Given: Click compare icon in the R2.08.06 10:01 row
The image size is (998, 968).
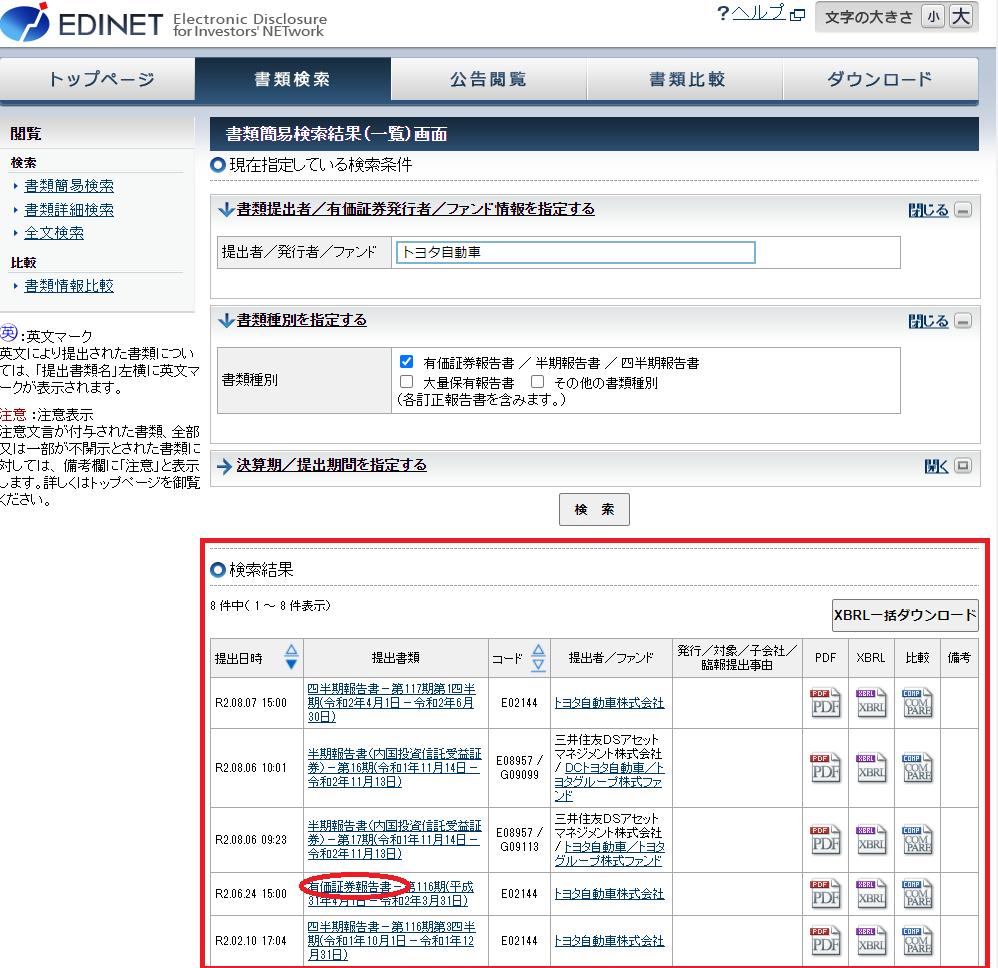Looking at the screenshot, I should pyautogui.click(x=917, y=768).
